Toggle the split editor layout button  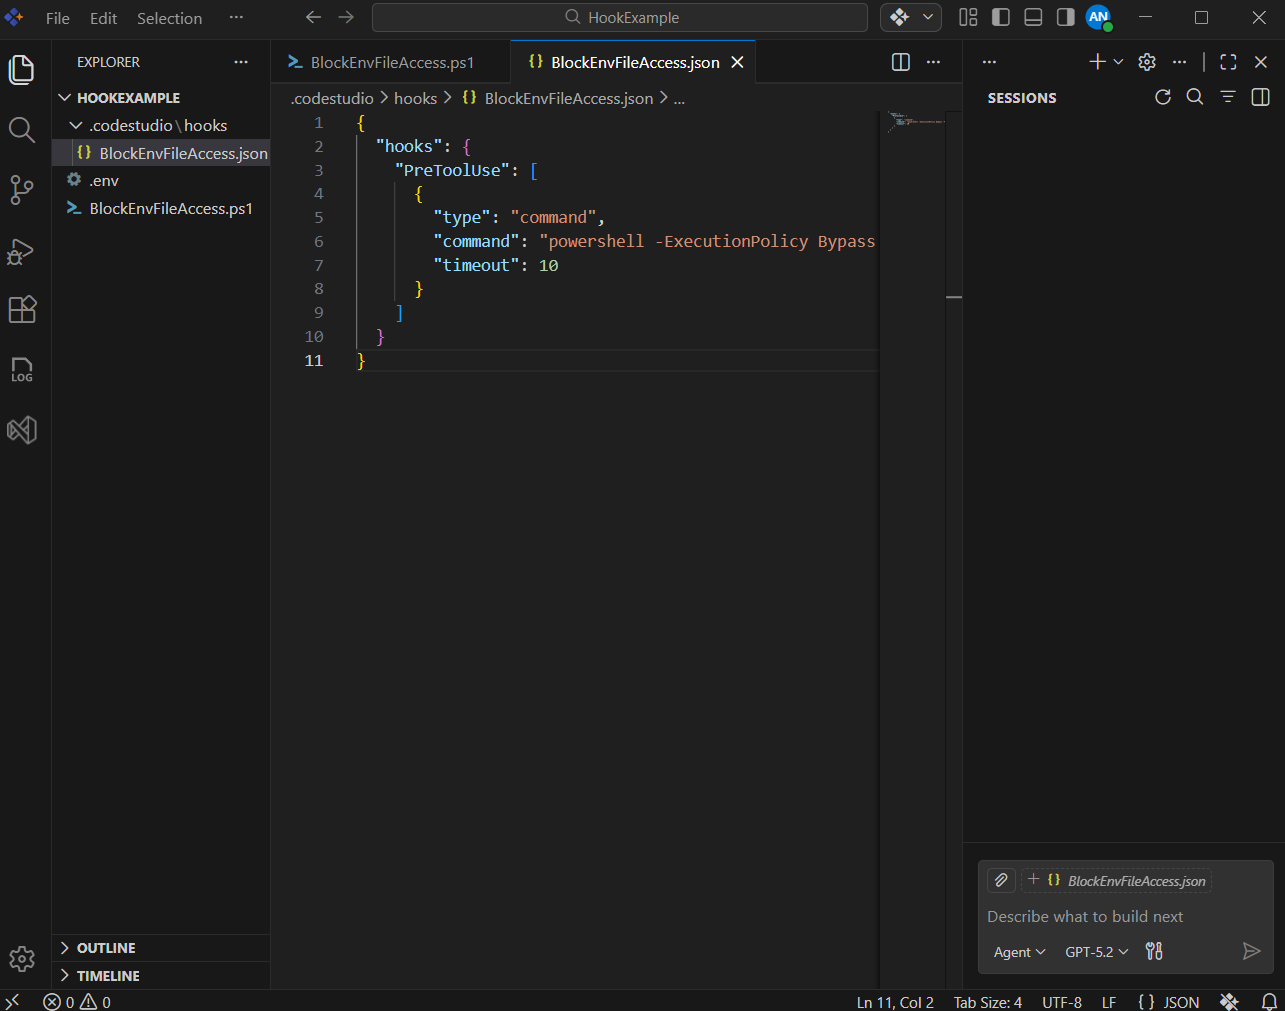click(x=899, y=61)
